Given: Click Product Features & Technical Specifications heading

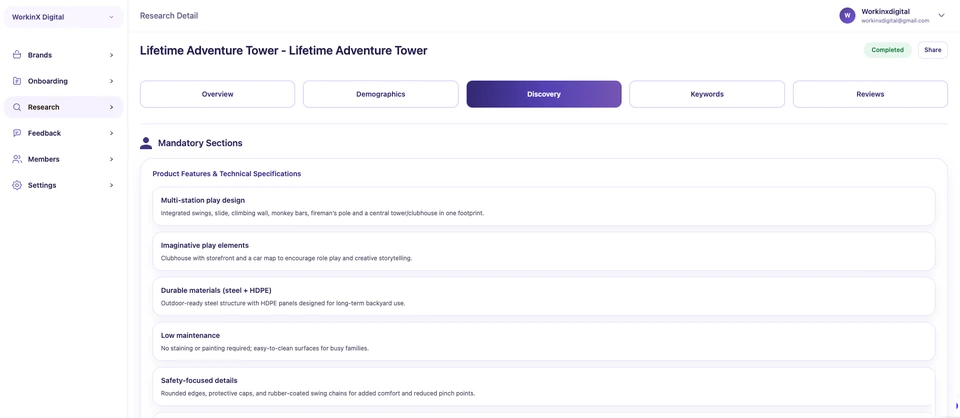Looking at the screenshot, I should click(227, 174).
